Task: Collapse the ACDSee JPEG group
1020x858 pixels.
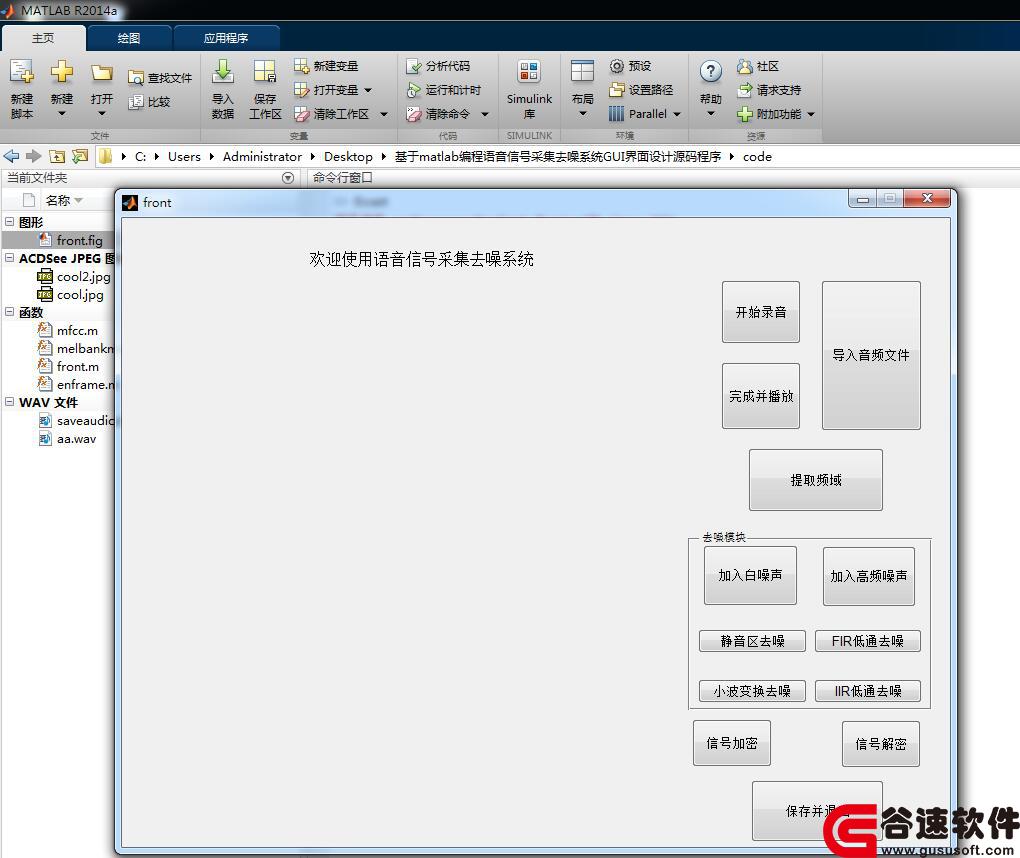Action: coord(9,258)
